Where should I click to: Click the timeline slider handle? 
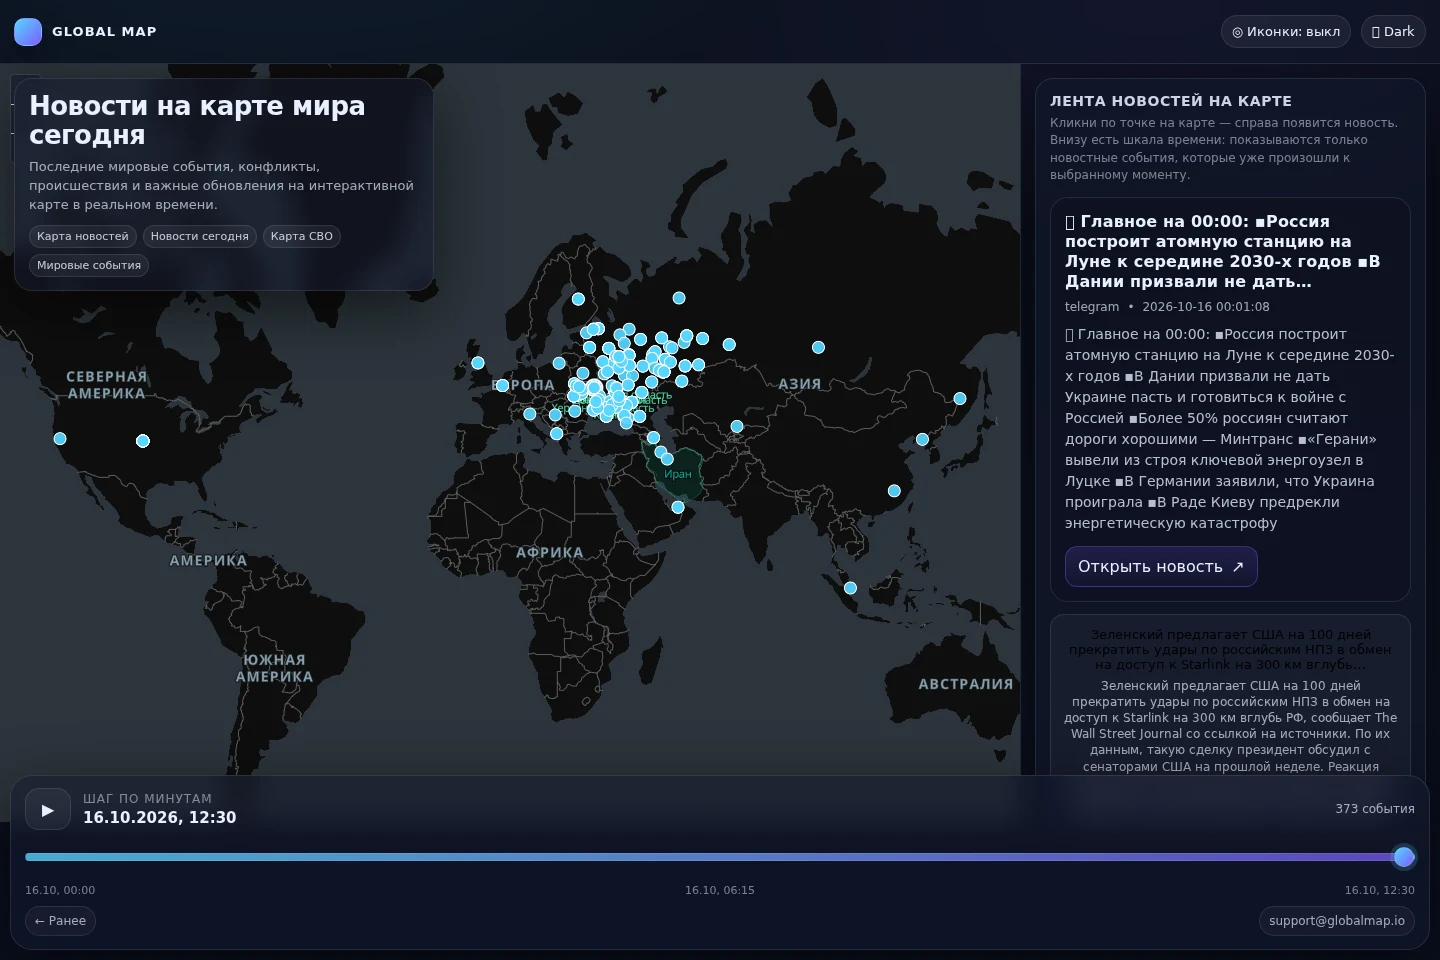[x=1404, y=857]
